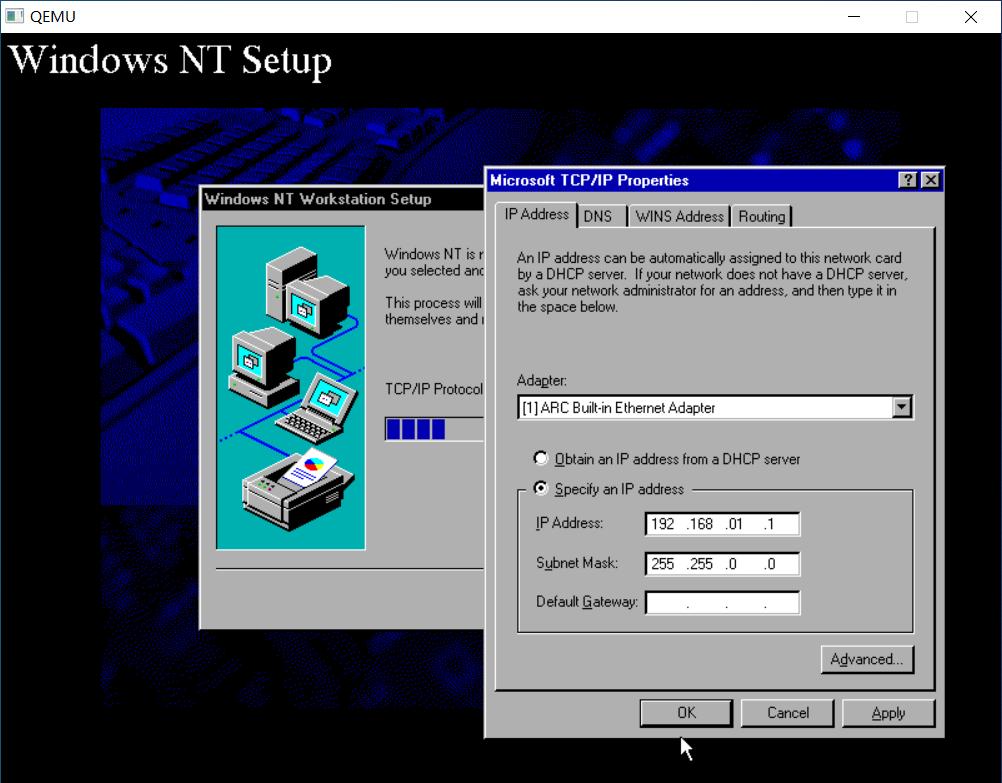Select the DNS tab
This screenshot has width=1002, height=783.
pyautogui.click(x=600, y=216)
